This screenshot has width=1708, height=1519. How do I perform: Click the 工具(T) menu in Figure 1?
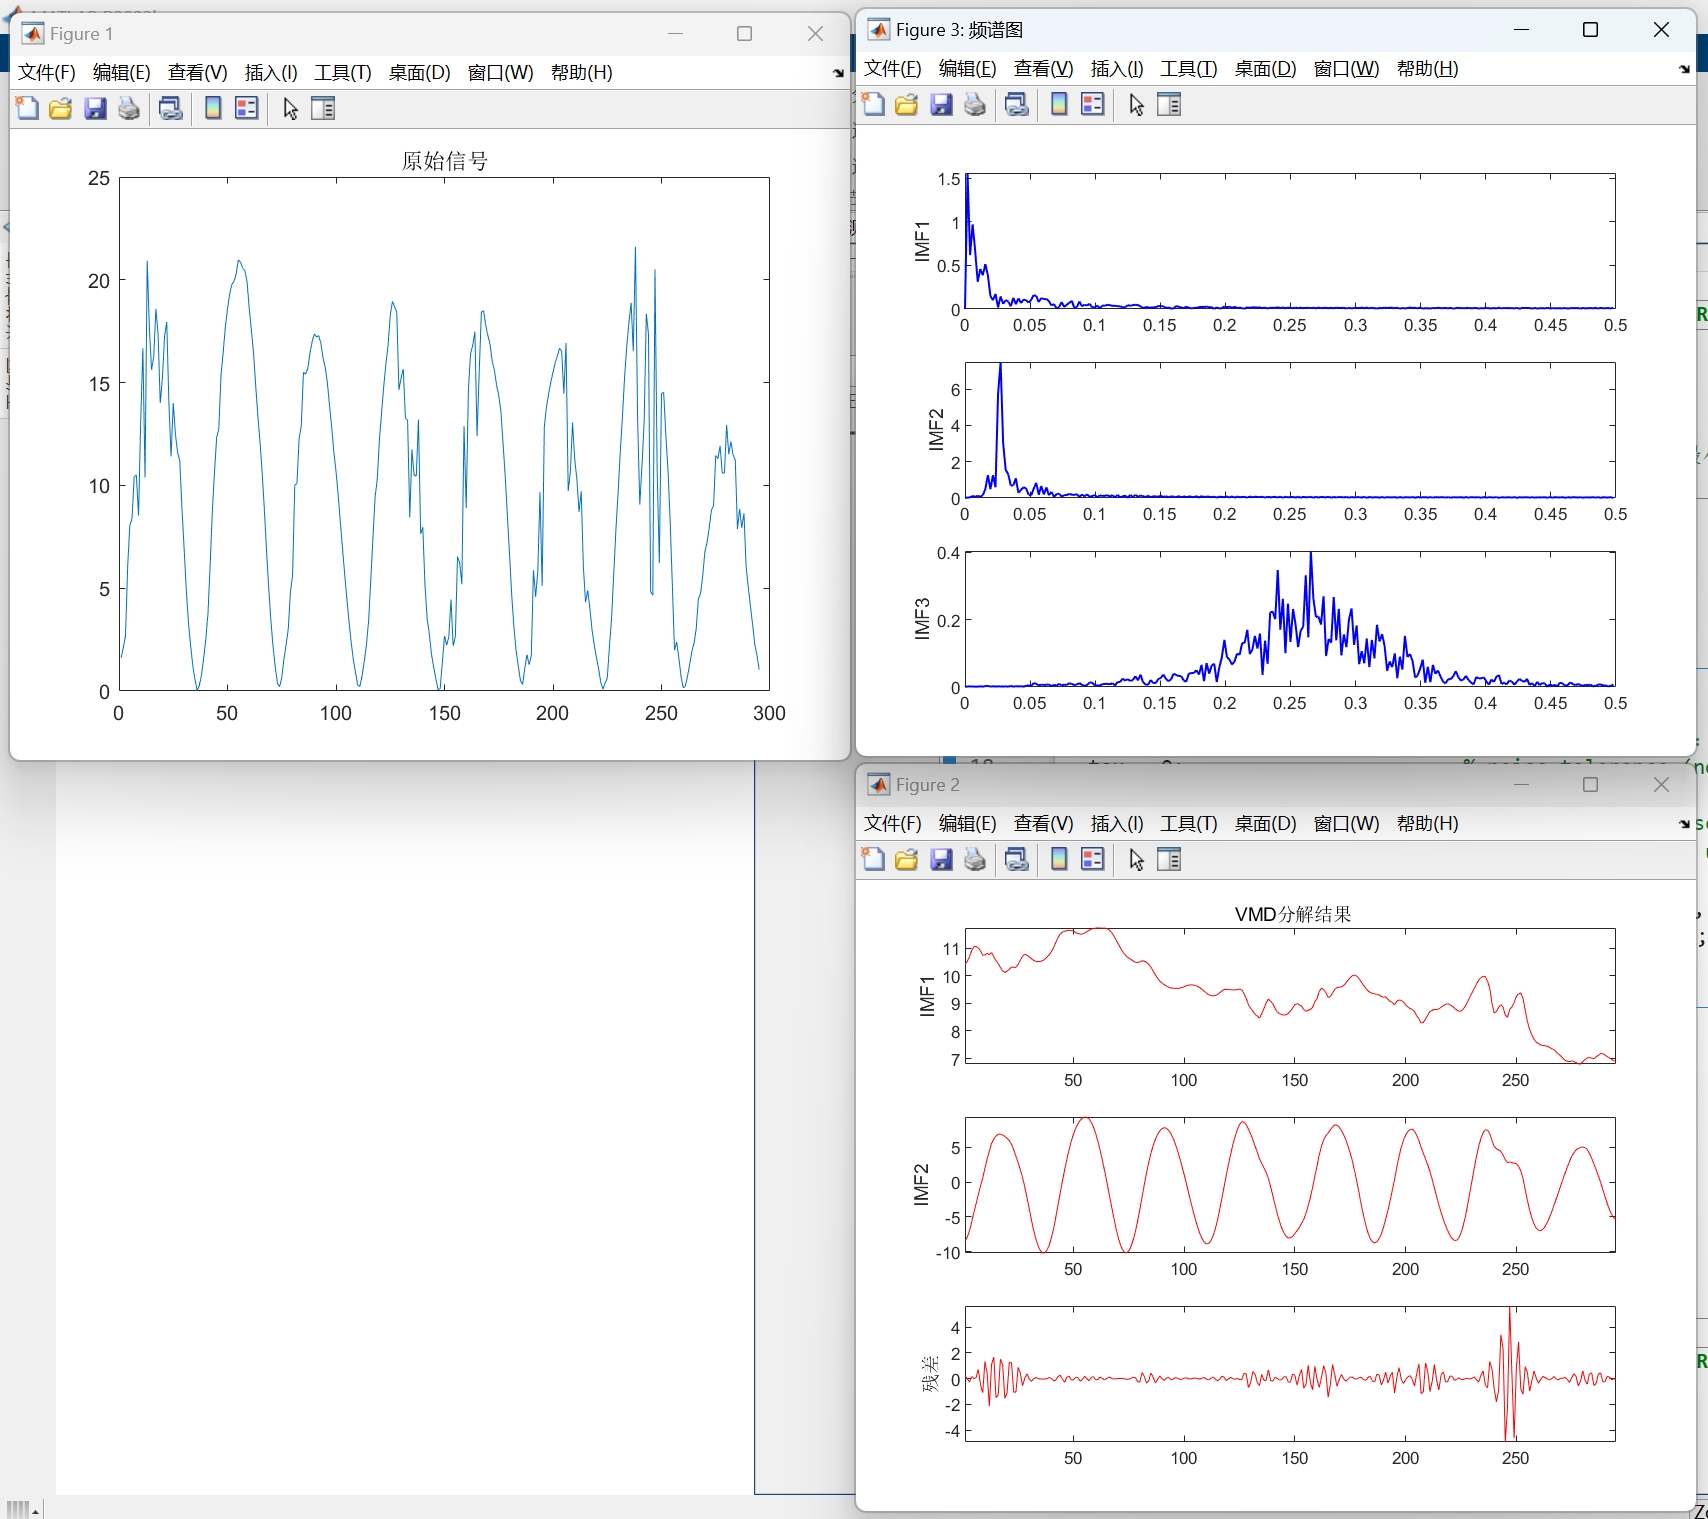point(343,72)
